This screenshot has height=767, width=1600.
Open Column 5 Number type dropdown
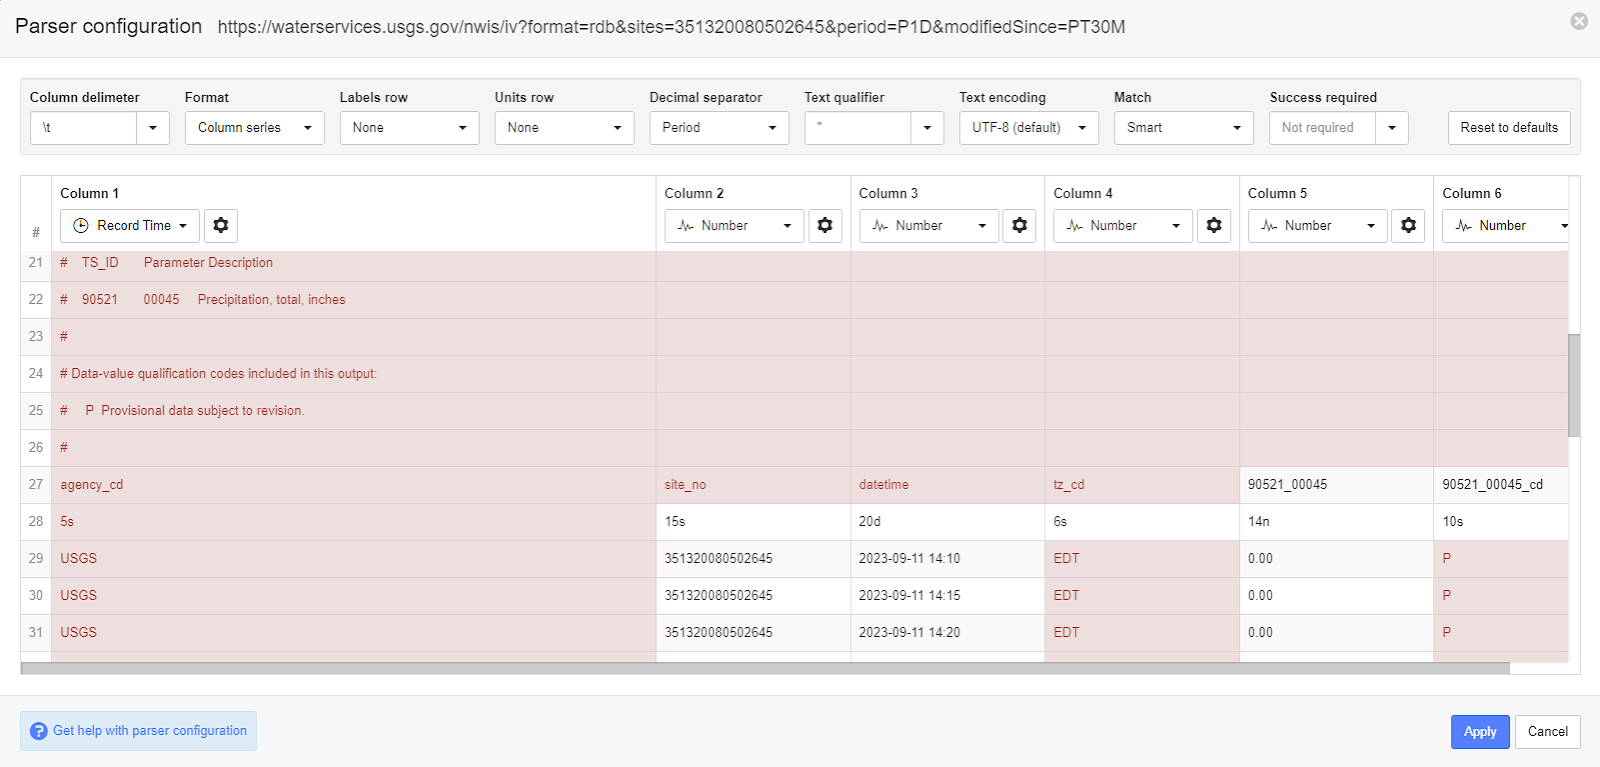[x=1317, y=226]
